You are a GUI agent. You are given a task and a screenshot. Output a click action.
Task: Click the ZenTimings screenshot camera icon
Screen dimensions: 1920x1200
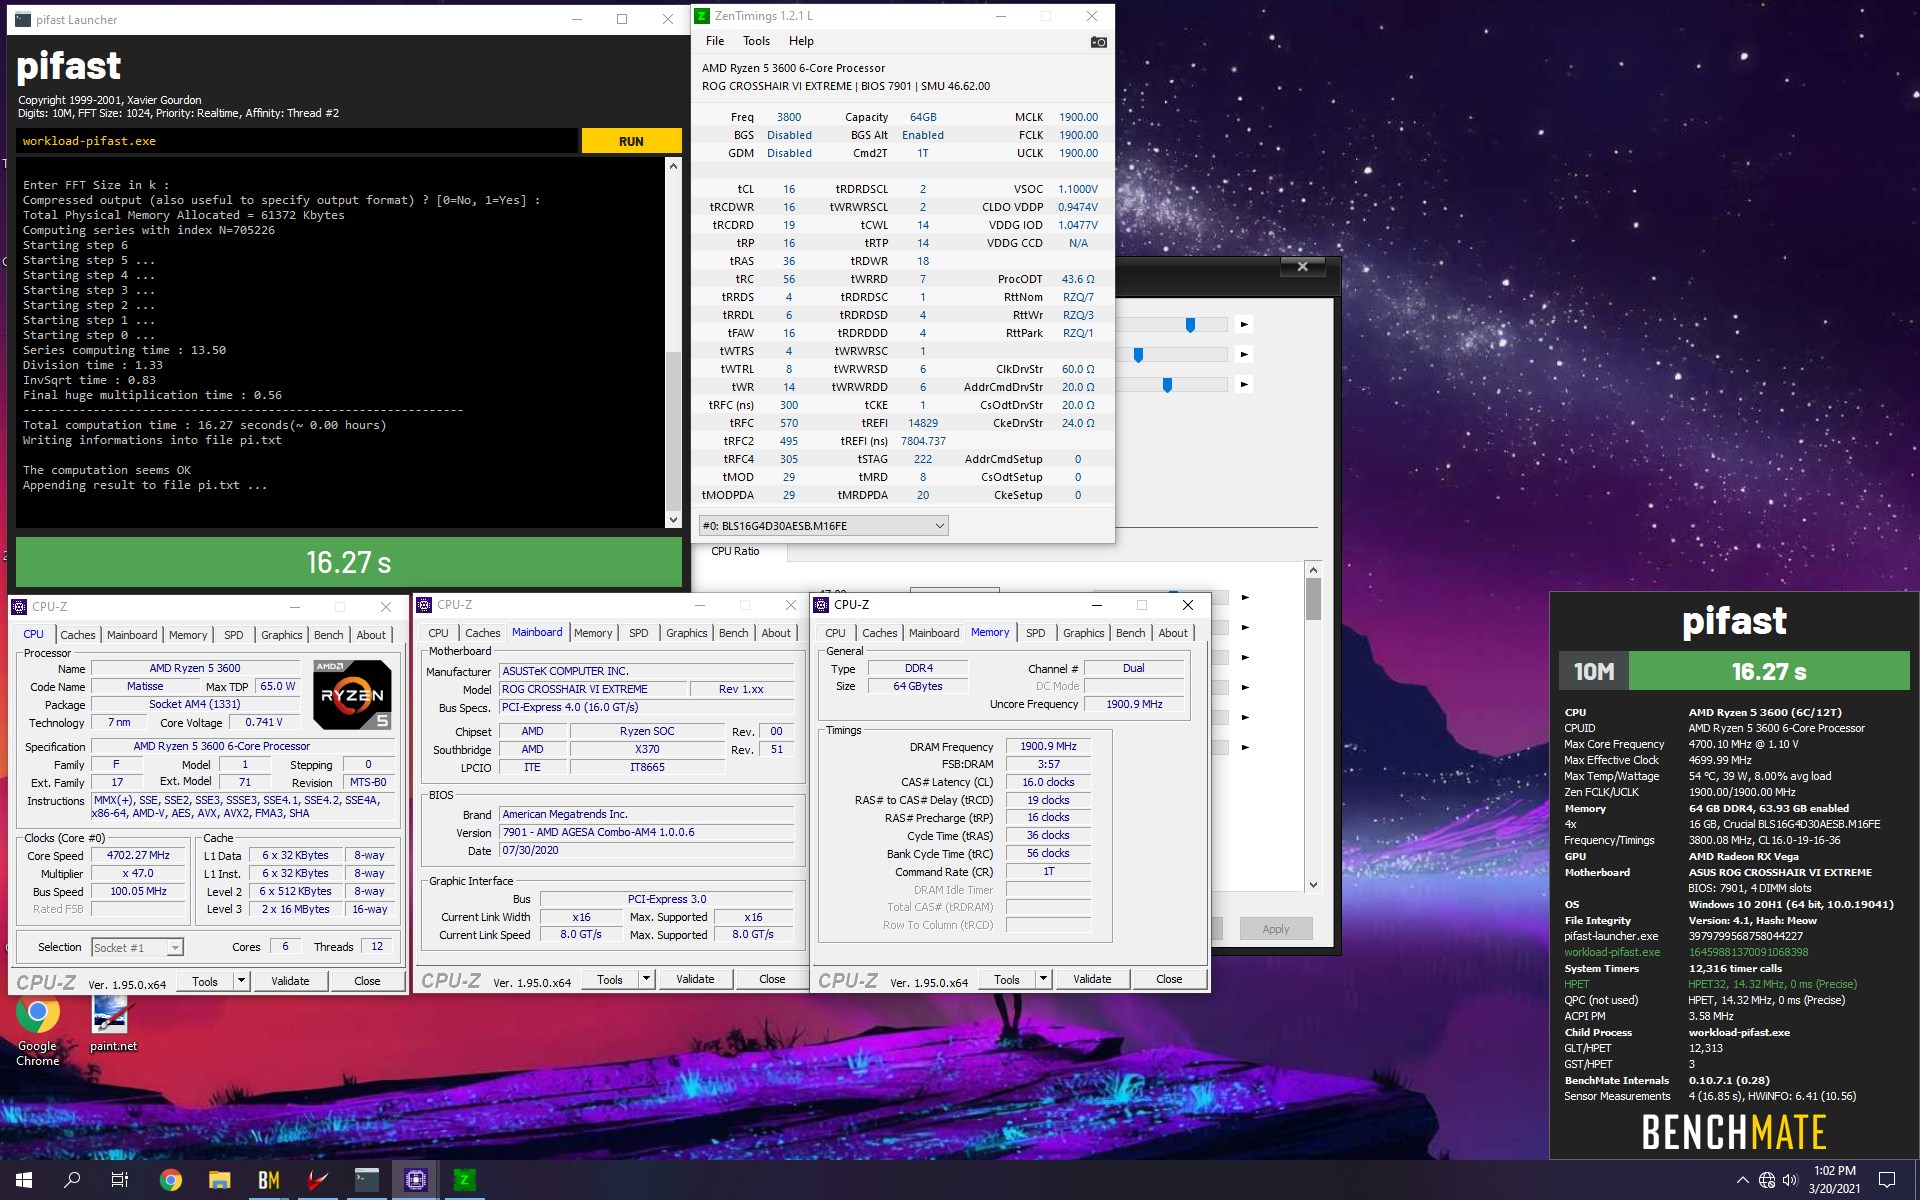click(x=1098, y=42)
